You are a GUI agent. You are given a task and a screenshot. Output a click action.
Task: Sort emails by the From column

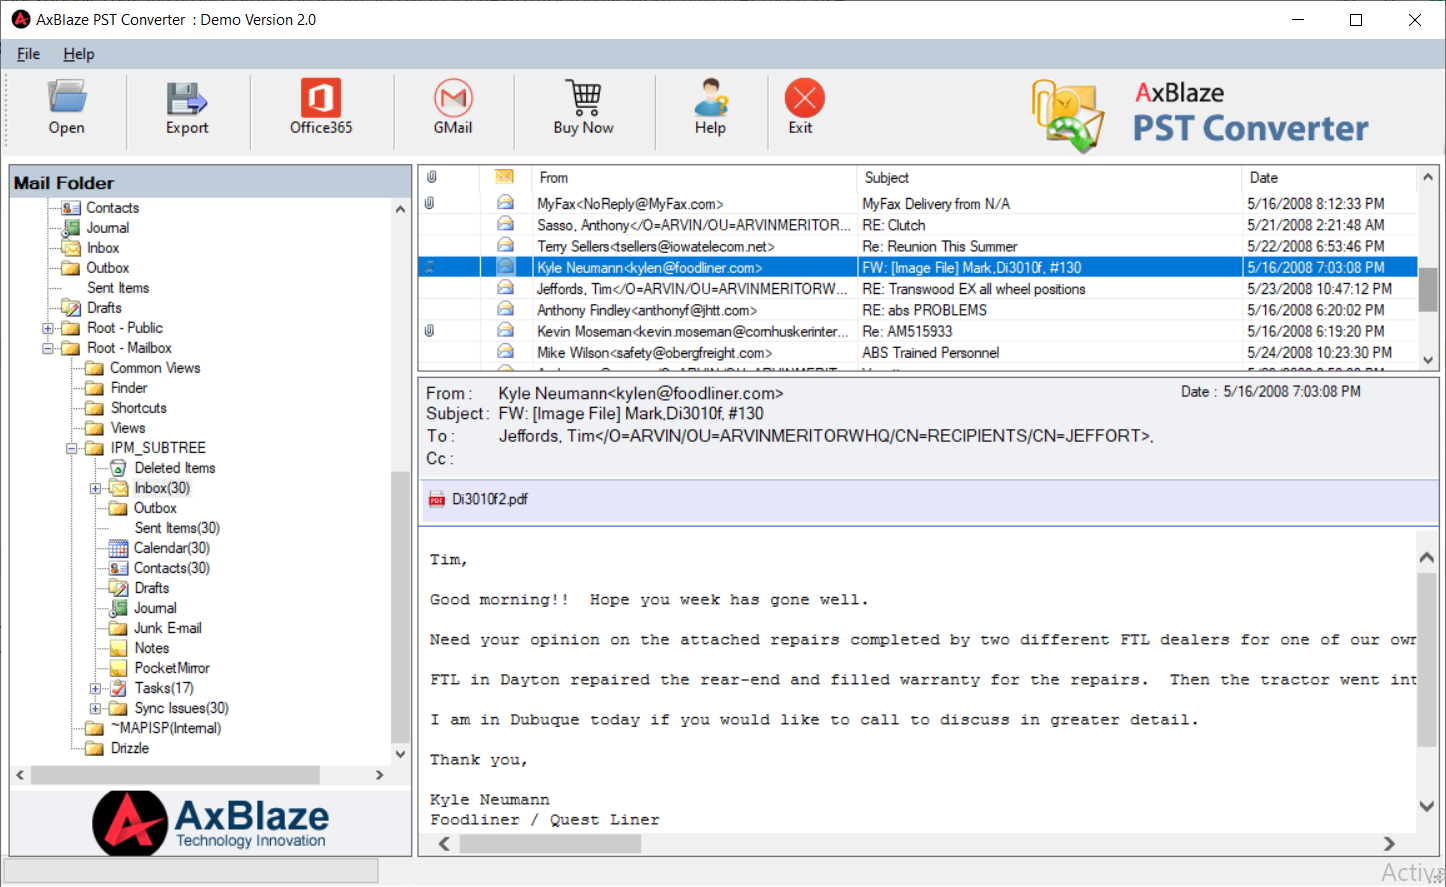(694, 178)
